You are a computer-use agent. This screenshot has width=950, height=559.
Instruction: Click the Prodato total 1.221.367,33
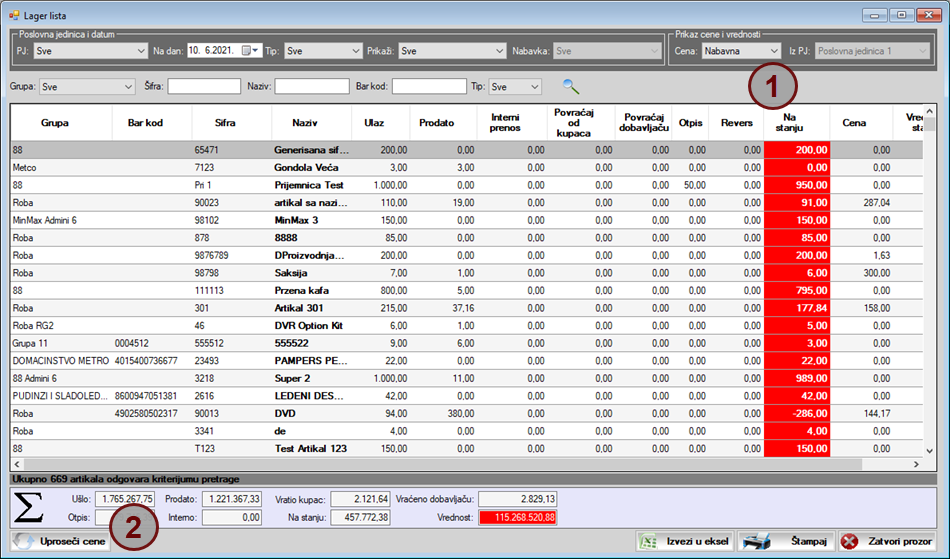pos(232,499)
